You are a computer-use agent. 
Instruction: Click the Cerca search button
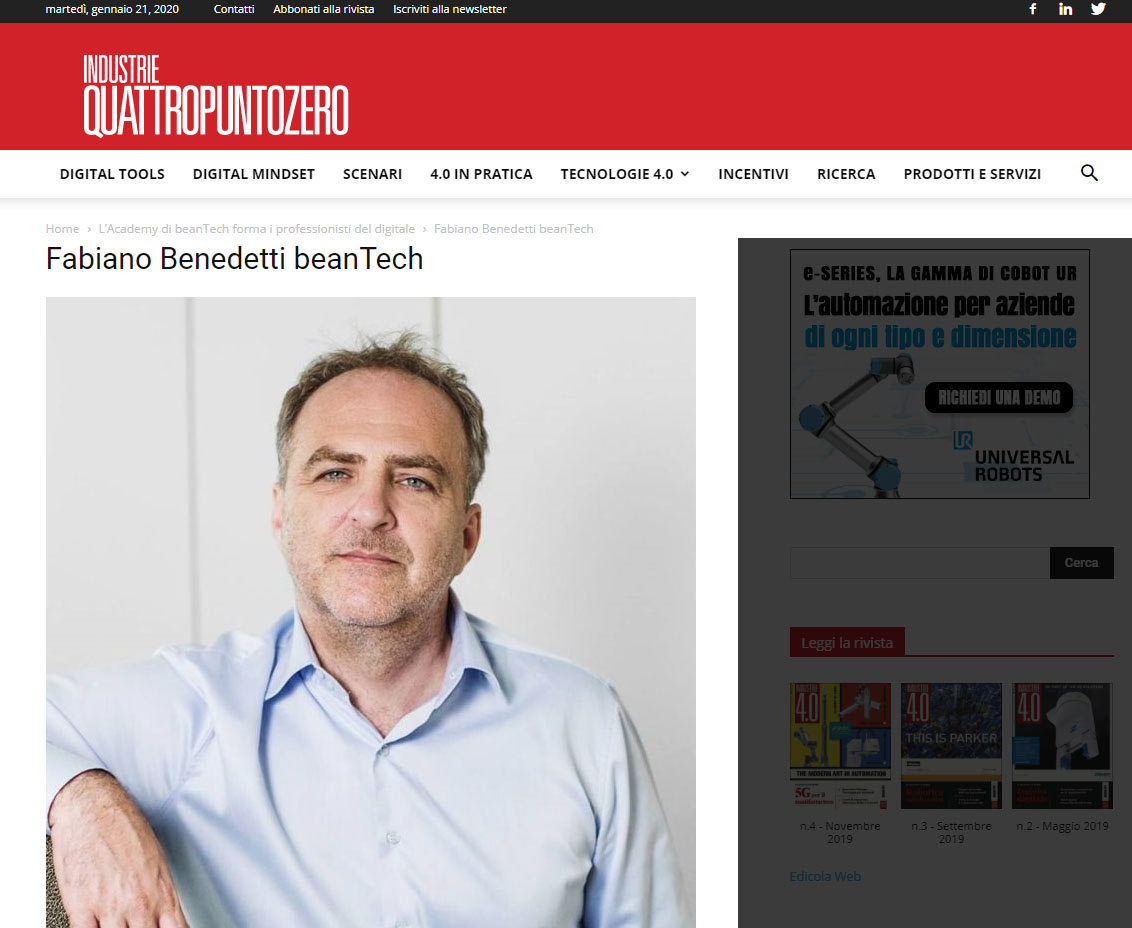(x=1081, y=563)
